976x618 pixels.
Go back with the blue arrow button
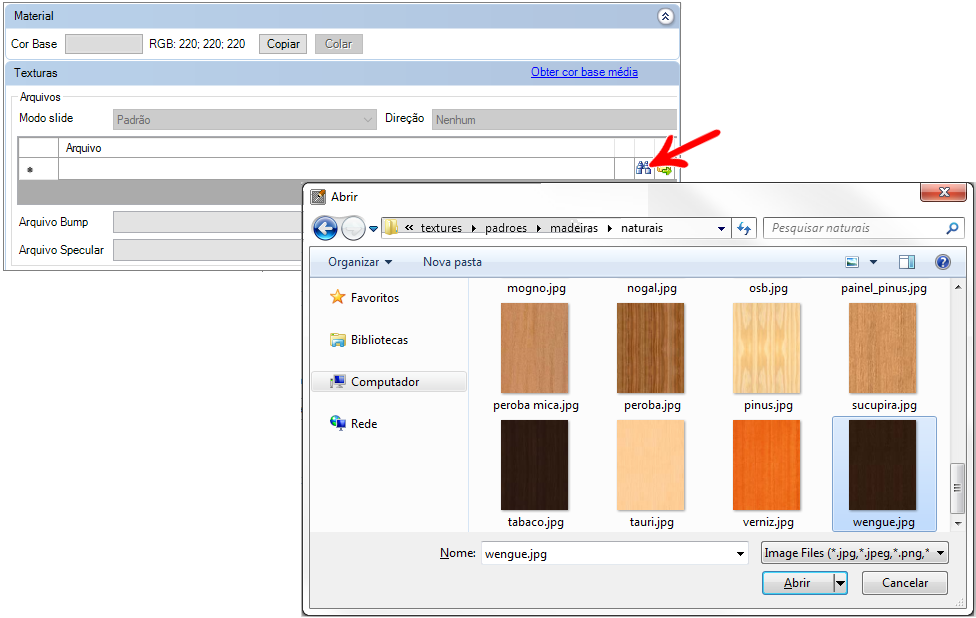point(325,228)
